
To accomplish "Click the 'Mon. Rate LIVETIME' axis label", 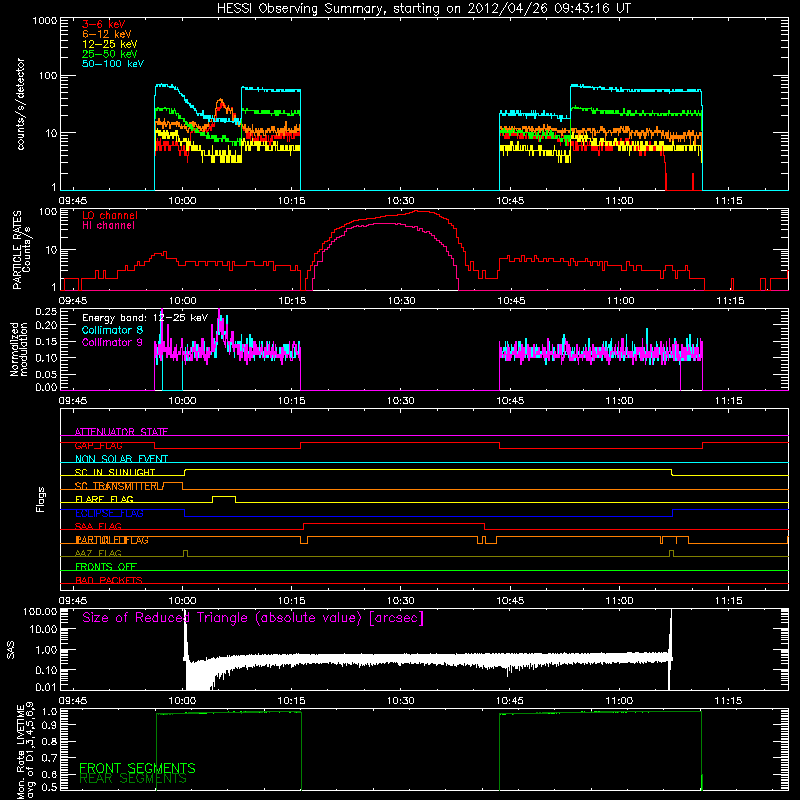I will coord(20,752).
